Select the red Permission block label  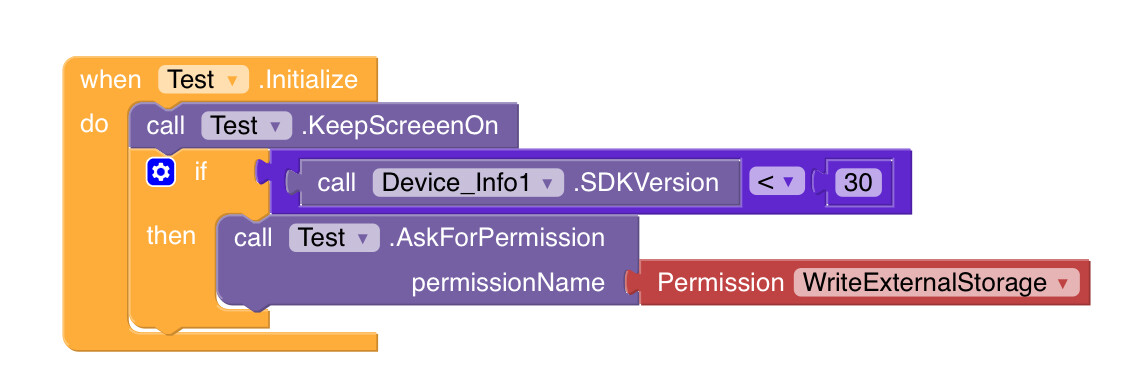(720, 282)
